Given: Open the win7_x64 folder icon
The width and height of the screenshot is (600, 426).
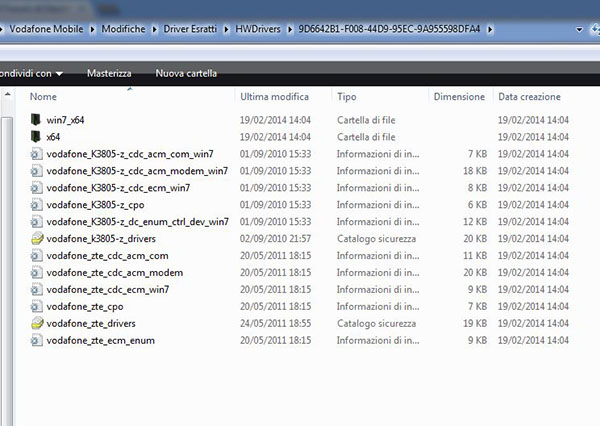Looking at the screenshot, I should 37,120.
